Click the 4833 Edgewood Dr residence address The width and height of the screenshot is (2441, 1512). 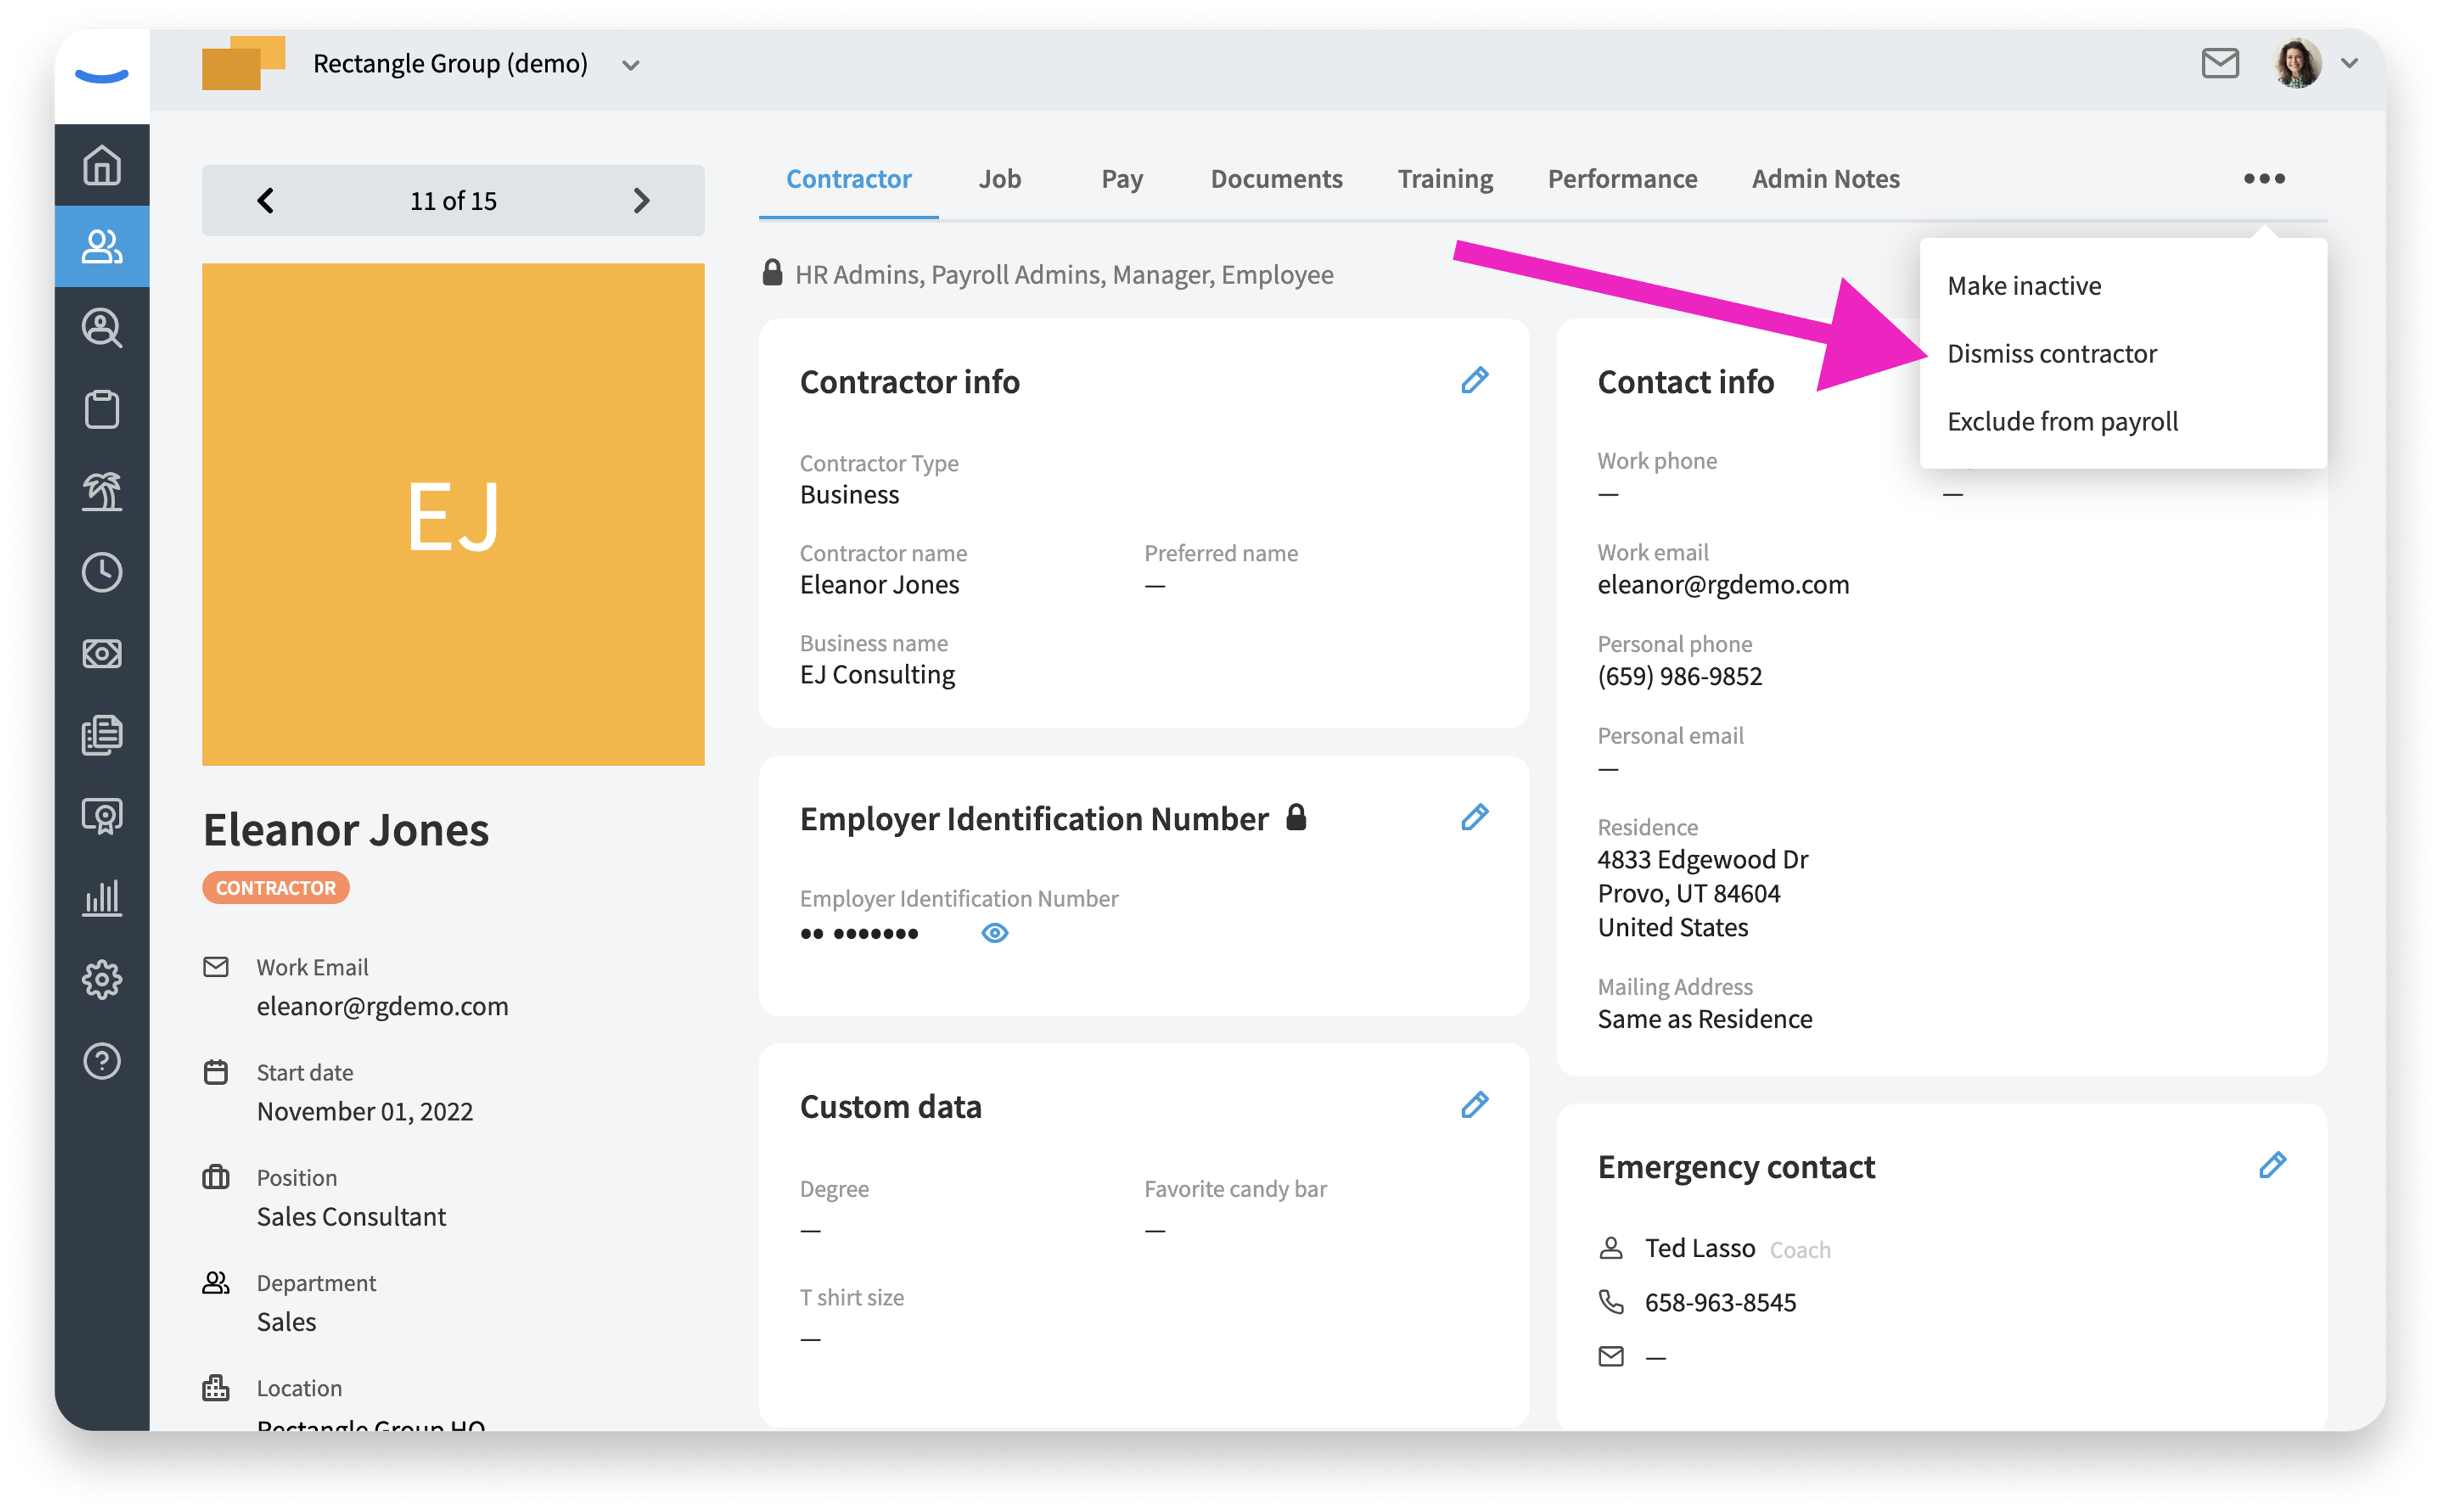[x=1703, y=859]
